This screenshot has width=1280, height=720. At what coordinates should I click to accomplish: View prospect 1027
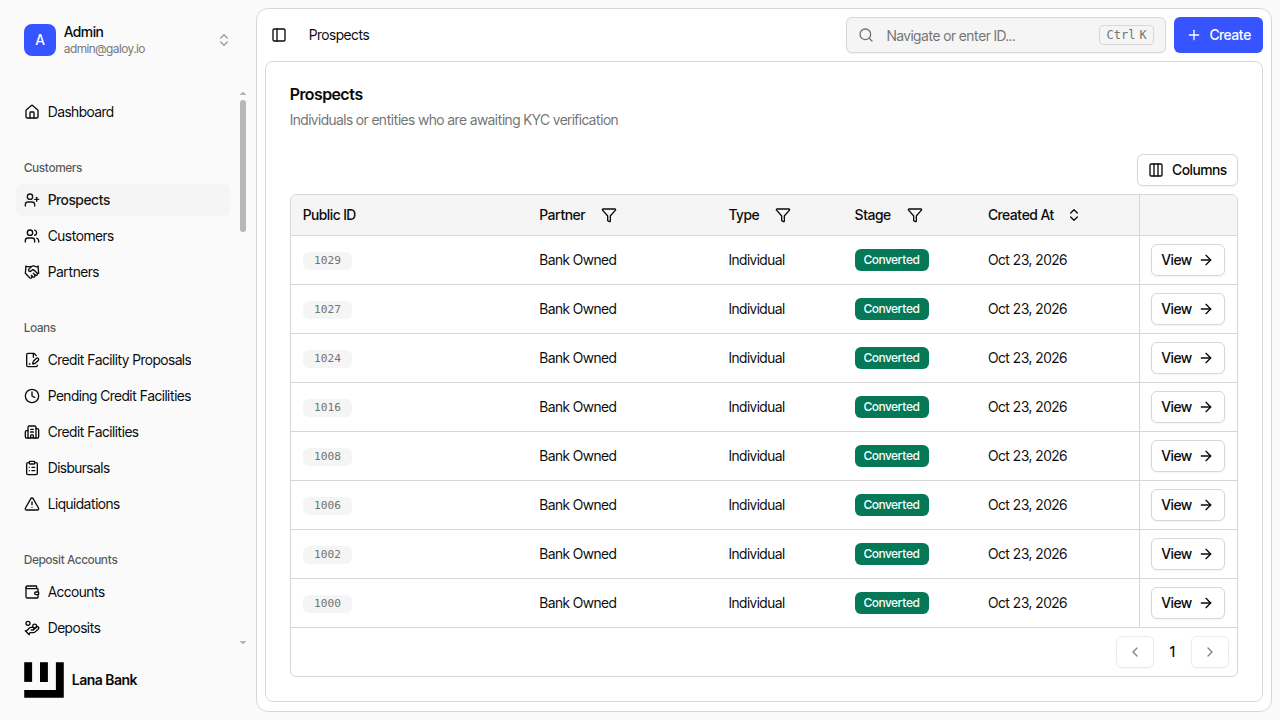[x=1187, y=309]
